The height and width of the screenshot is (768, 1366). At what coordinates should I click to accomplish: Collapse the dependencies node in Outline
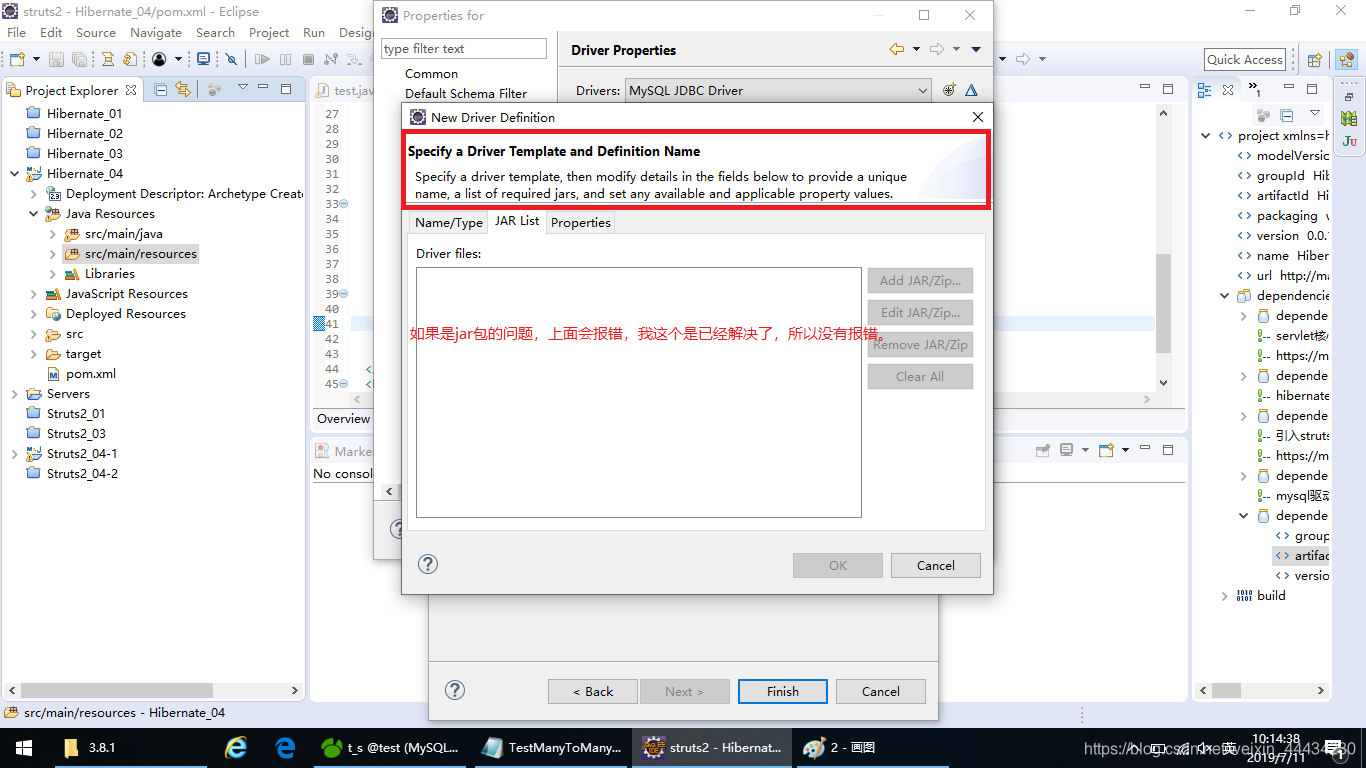(x=1225, y=295)
